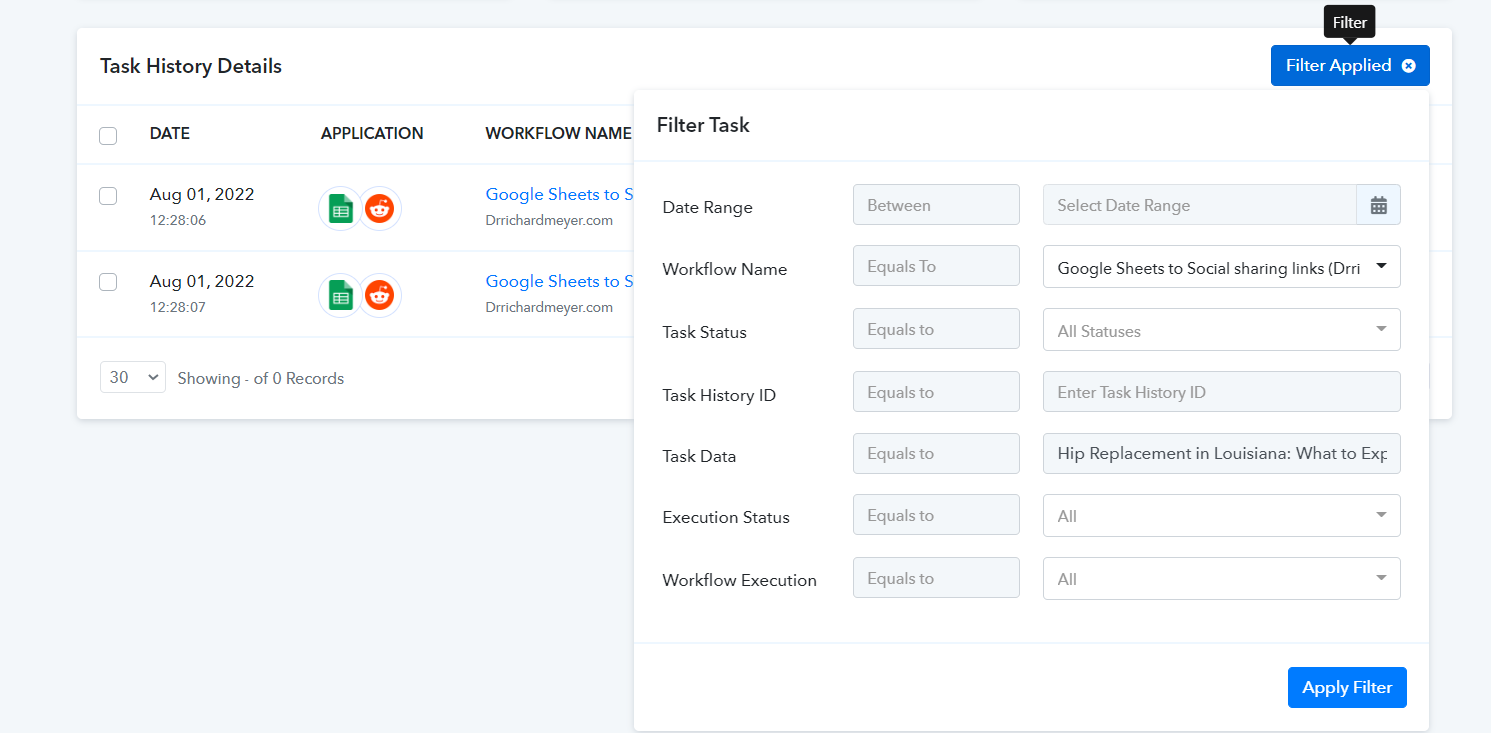Click the Apply Filter button
This screenshot has height=733, width=1491.
click(x=1347, y=687)
